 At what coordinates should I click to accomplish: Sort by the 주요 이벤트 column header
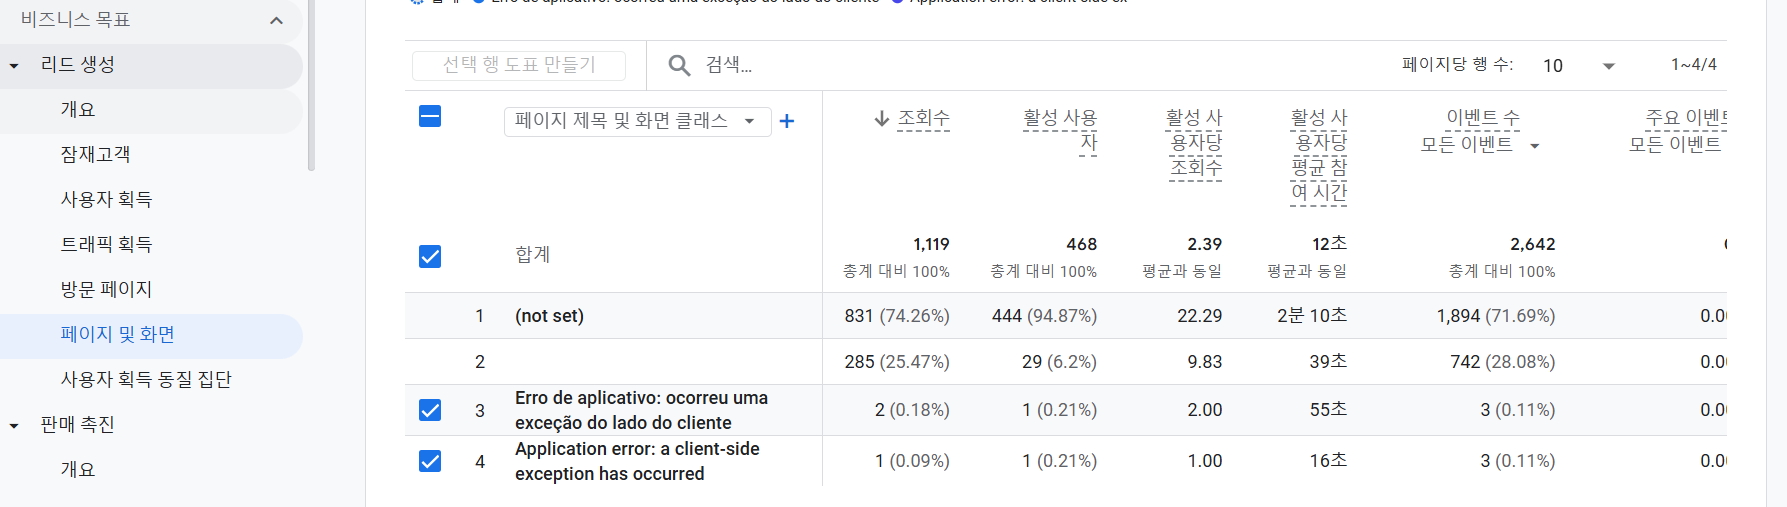coord(1686,118)
